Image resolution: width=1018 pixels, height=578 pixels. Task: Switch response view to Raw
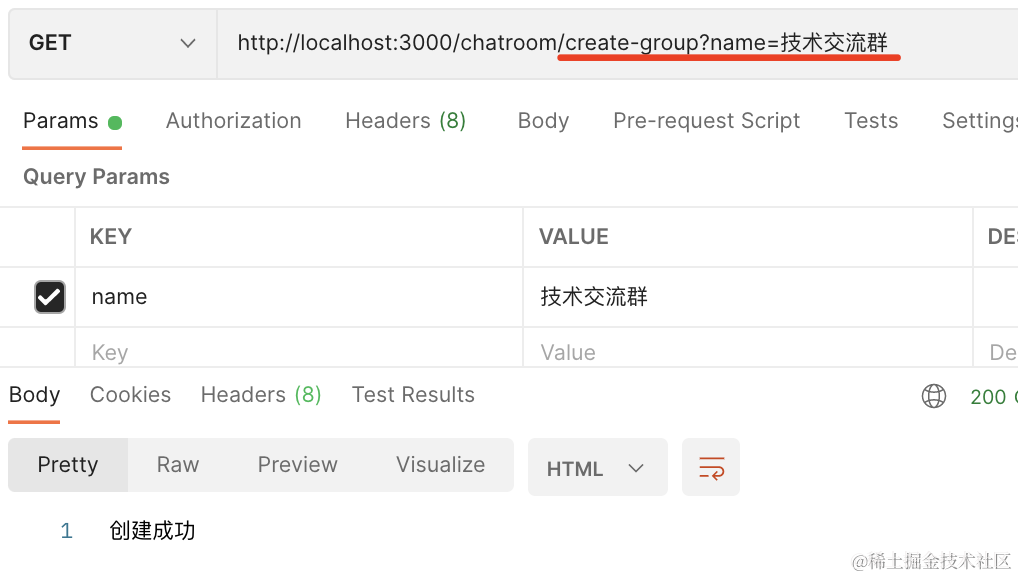coord(178,465)
